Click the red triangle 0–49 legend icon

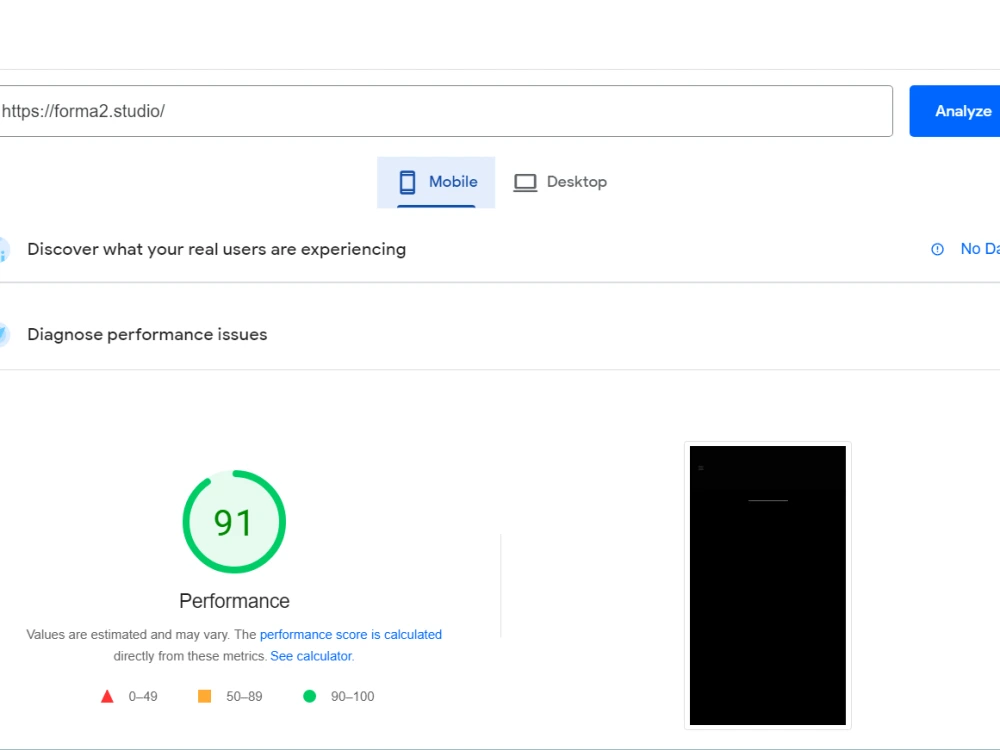[x=107, y=696]
